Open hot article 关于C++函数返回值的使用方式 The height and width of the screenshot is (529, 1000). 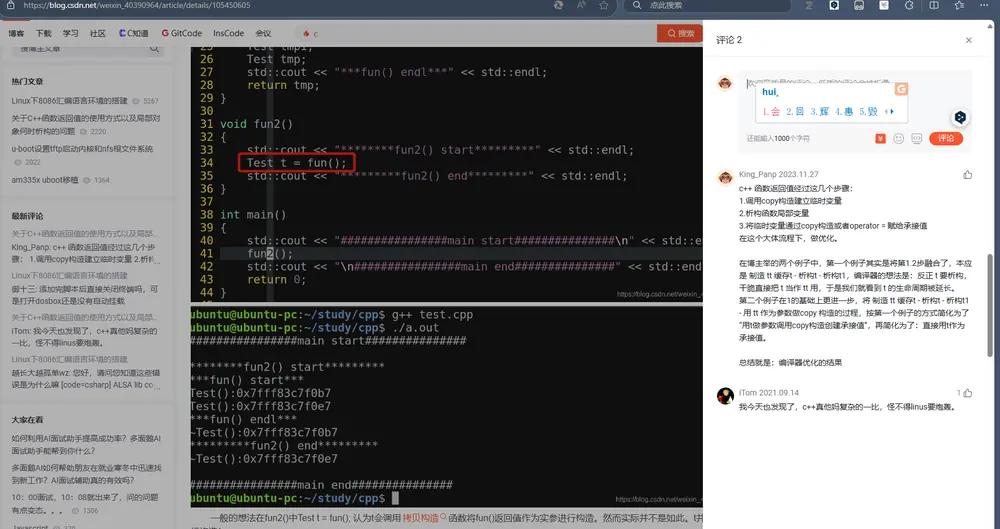point(86,124)
